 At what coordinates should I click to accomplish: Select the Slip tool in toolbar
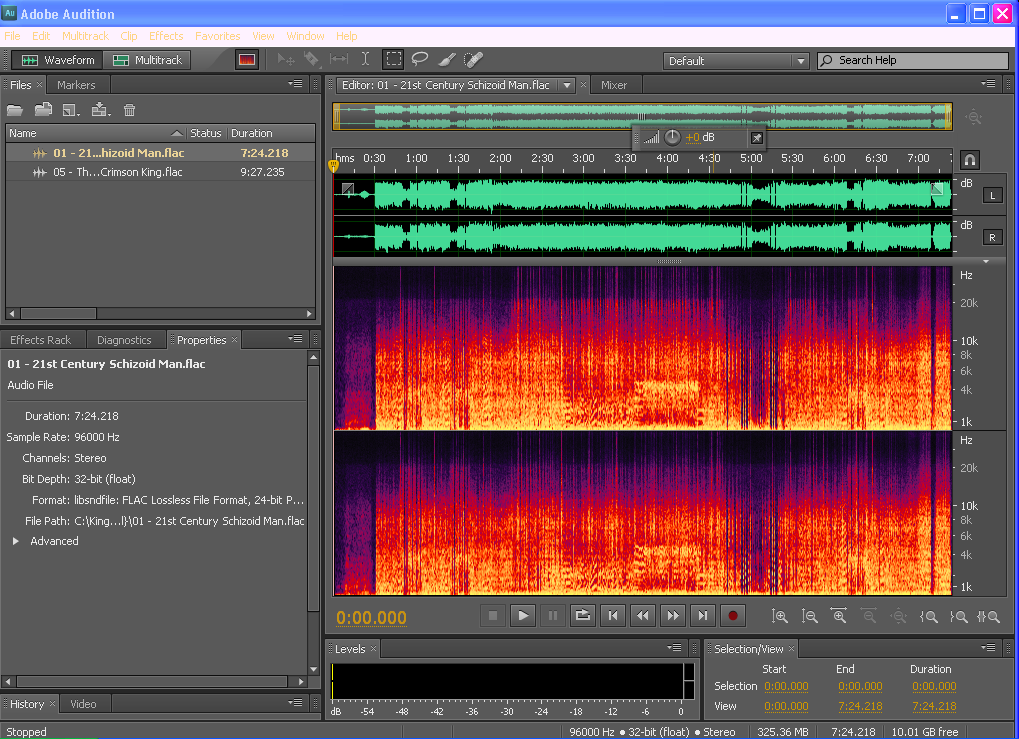339,59
